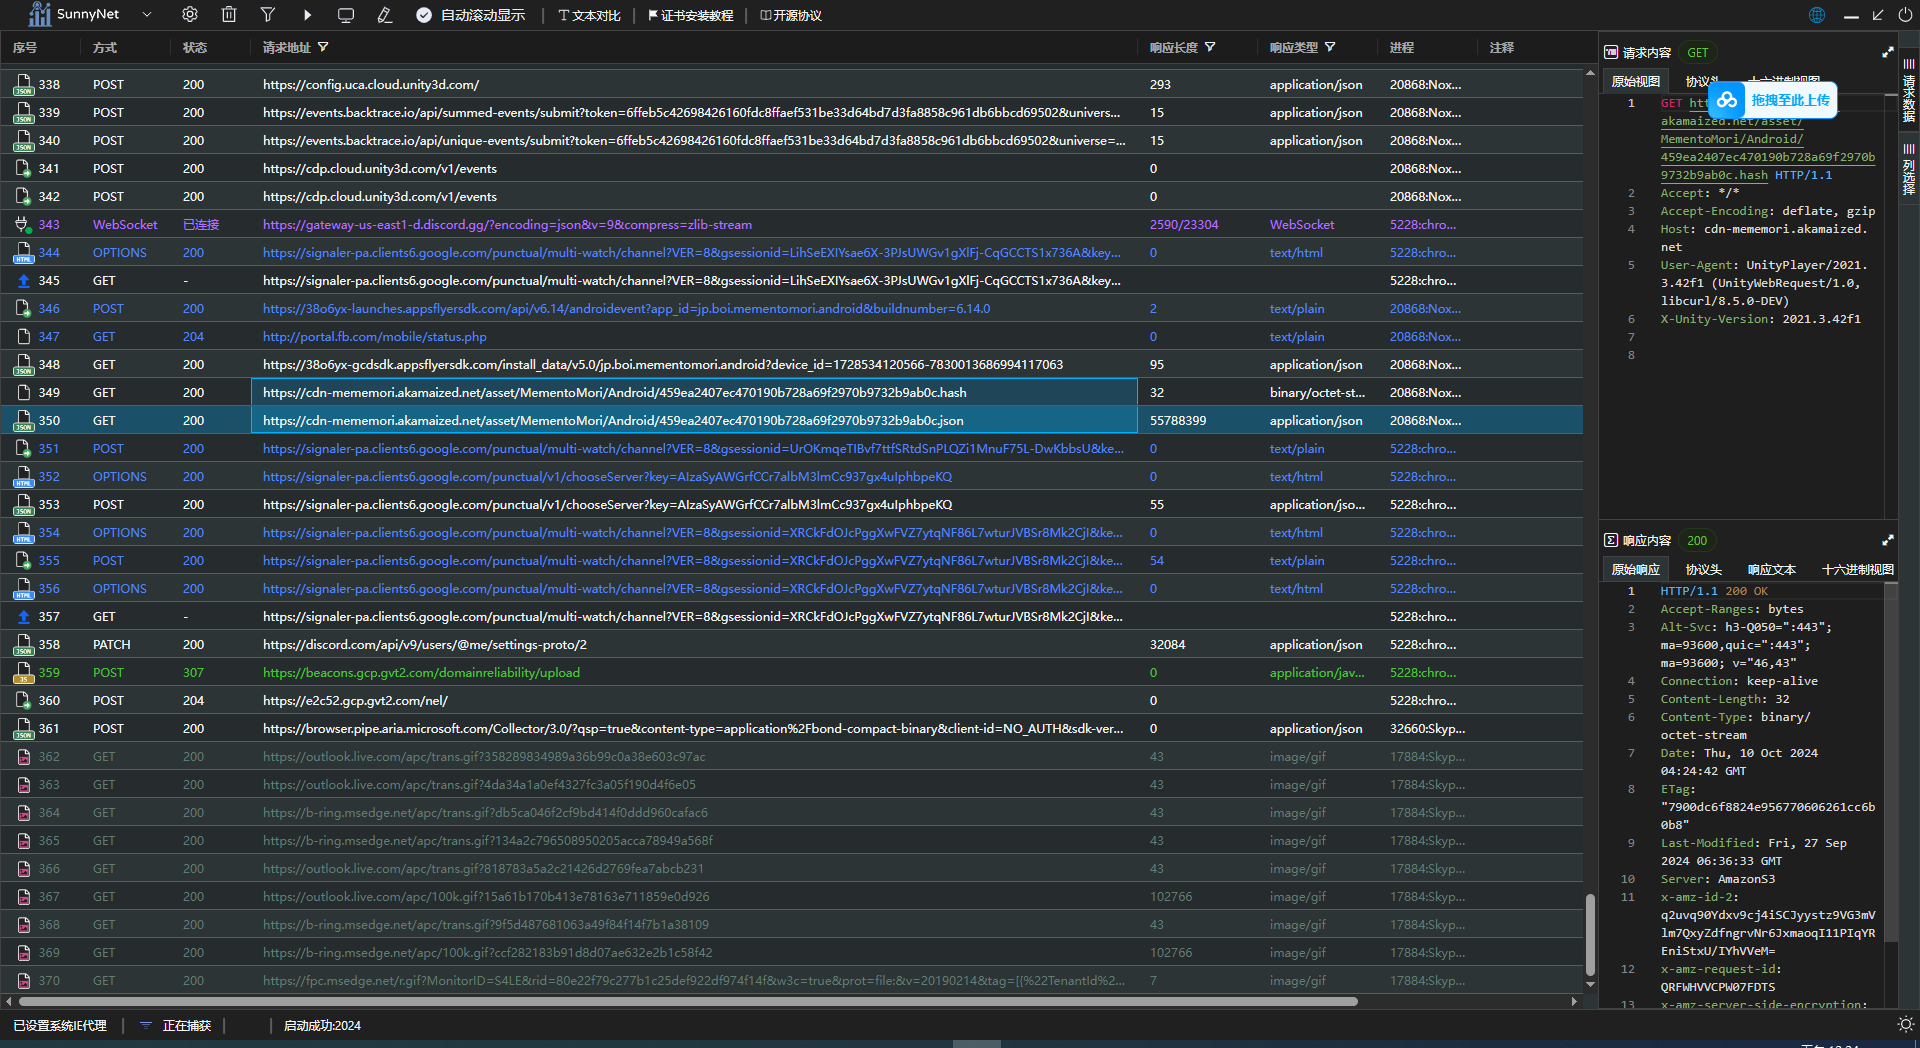Click the pencil edit icon in the toolbar
This screenshot has width=1920, height=1048.
click(x=385, y=15)
